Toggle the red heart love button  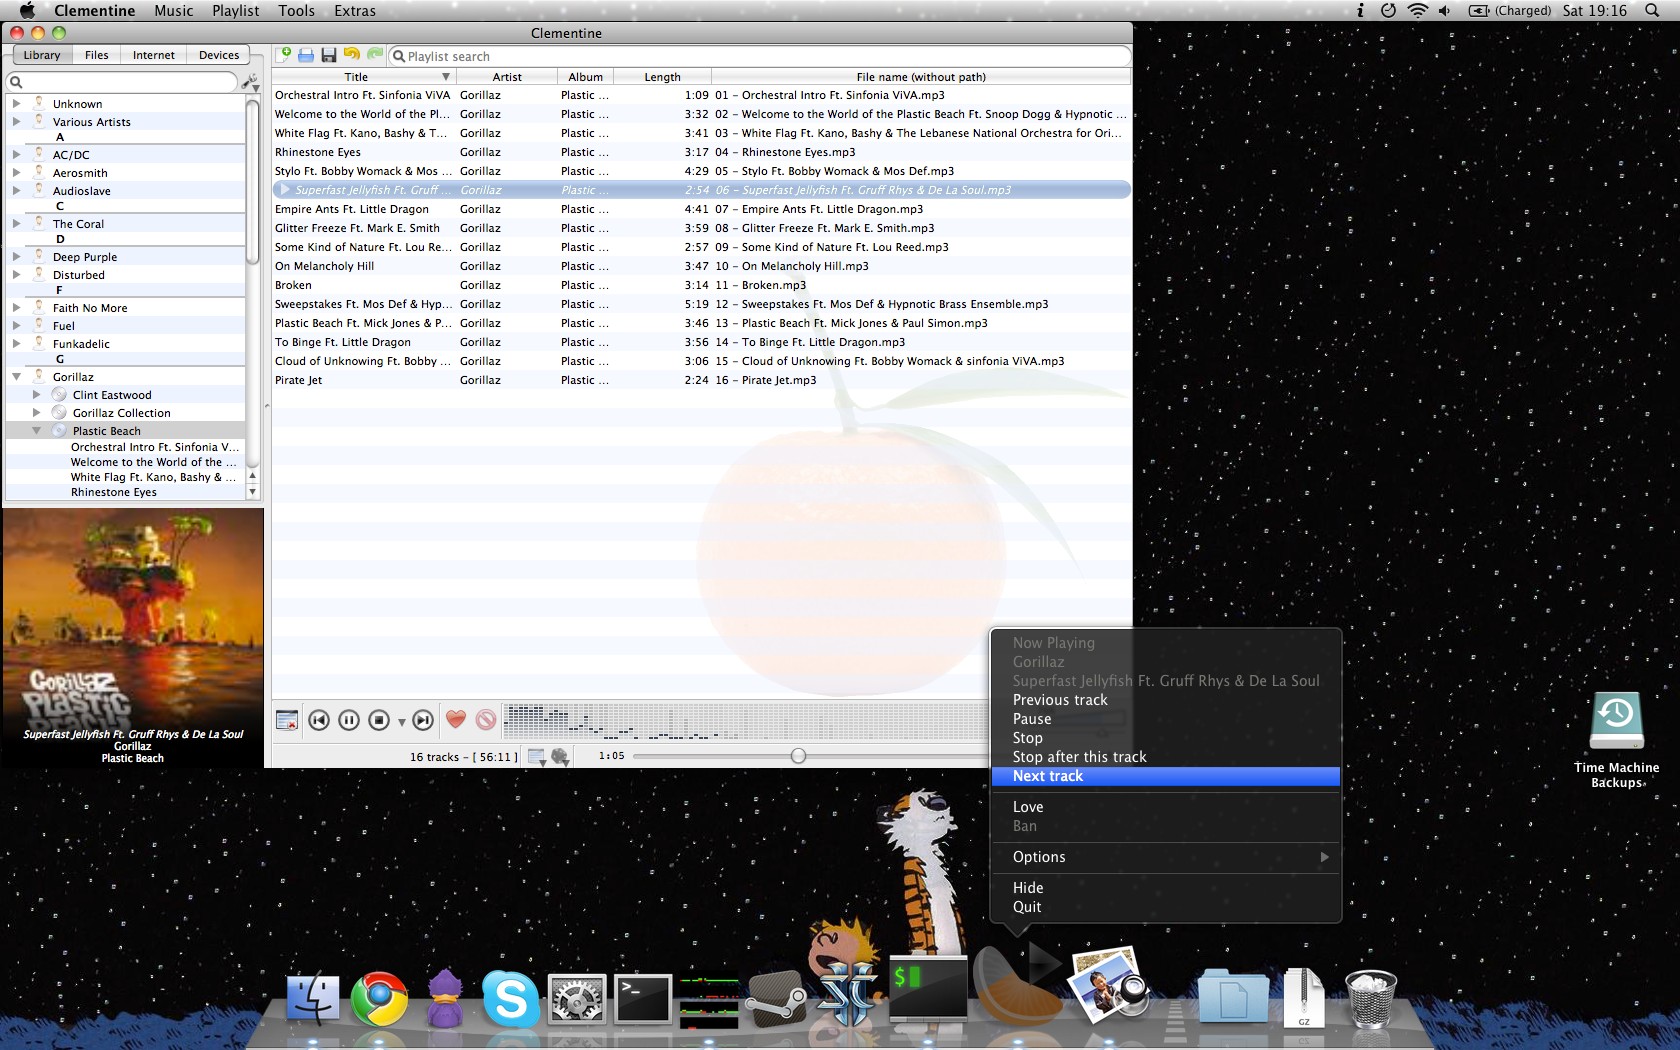pos(456,719)
